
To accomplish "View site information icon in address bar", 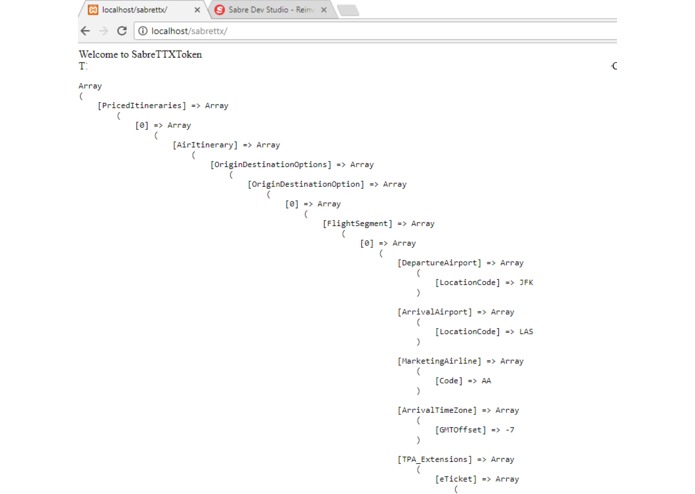I will pyautogui.click(x=143, y=31).
